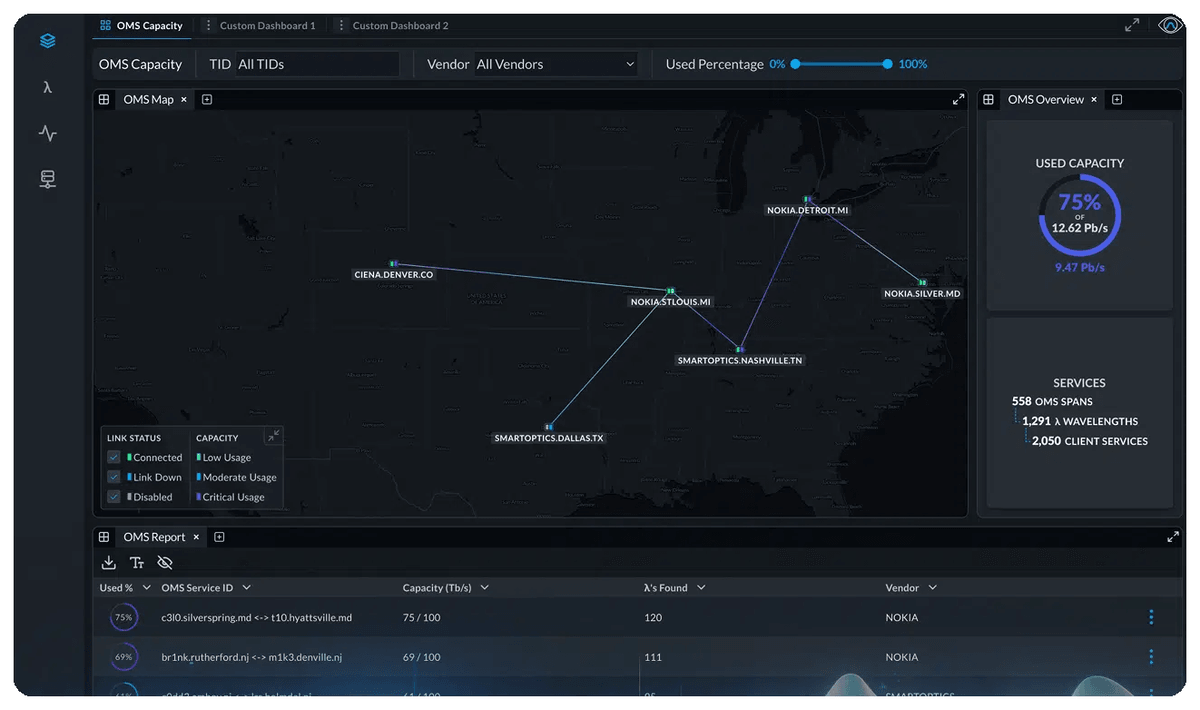The height and width of the screenshot is (710, 1200).
Task: Open Custom Dashboard 1 tab options dots
Action: (x=208, y=25)
